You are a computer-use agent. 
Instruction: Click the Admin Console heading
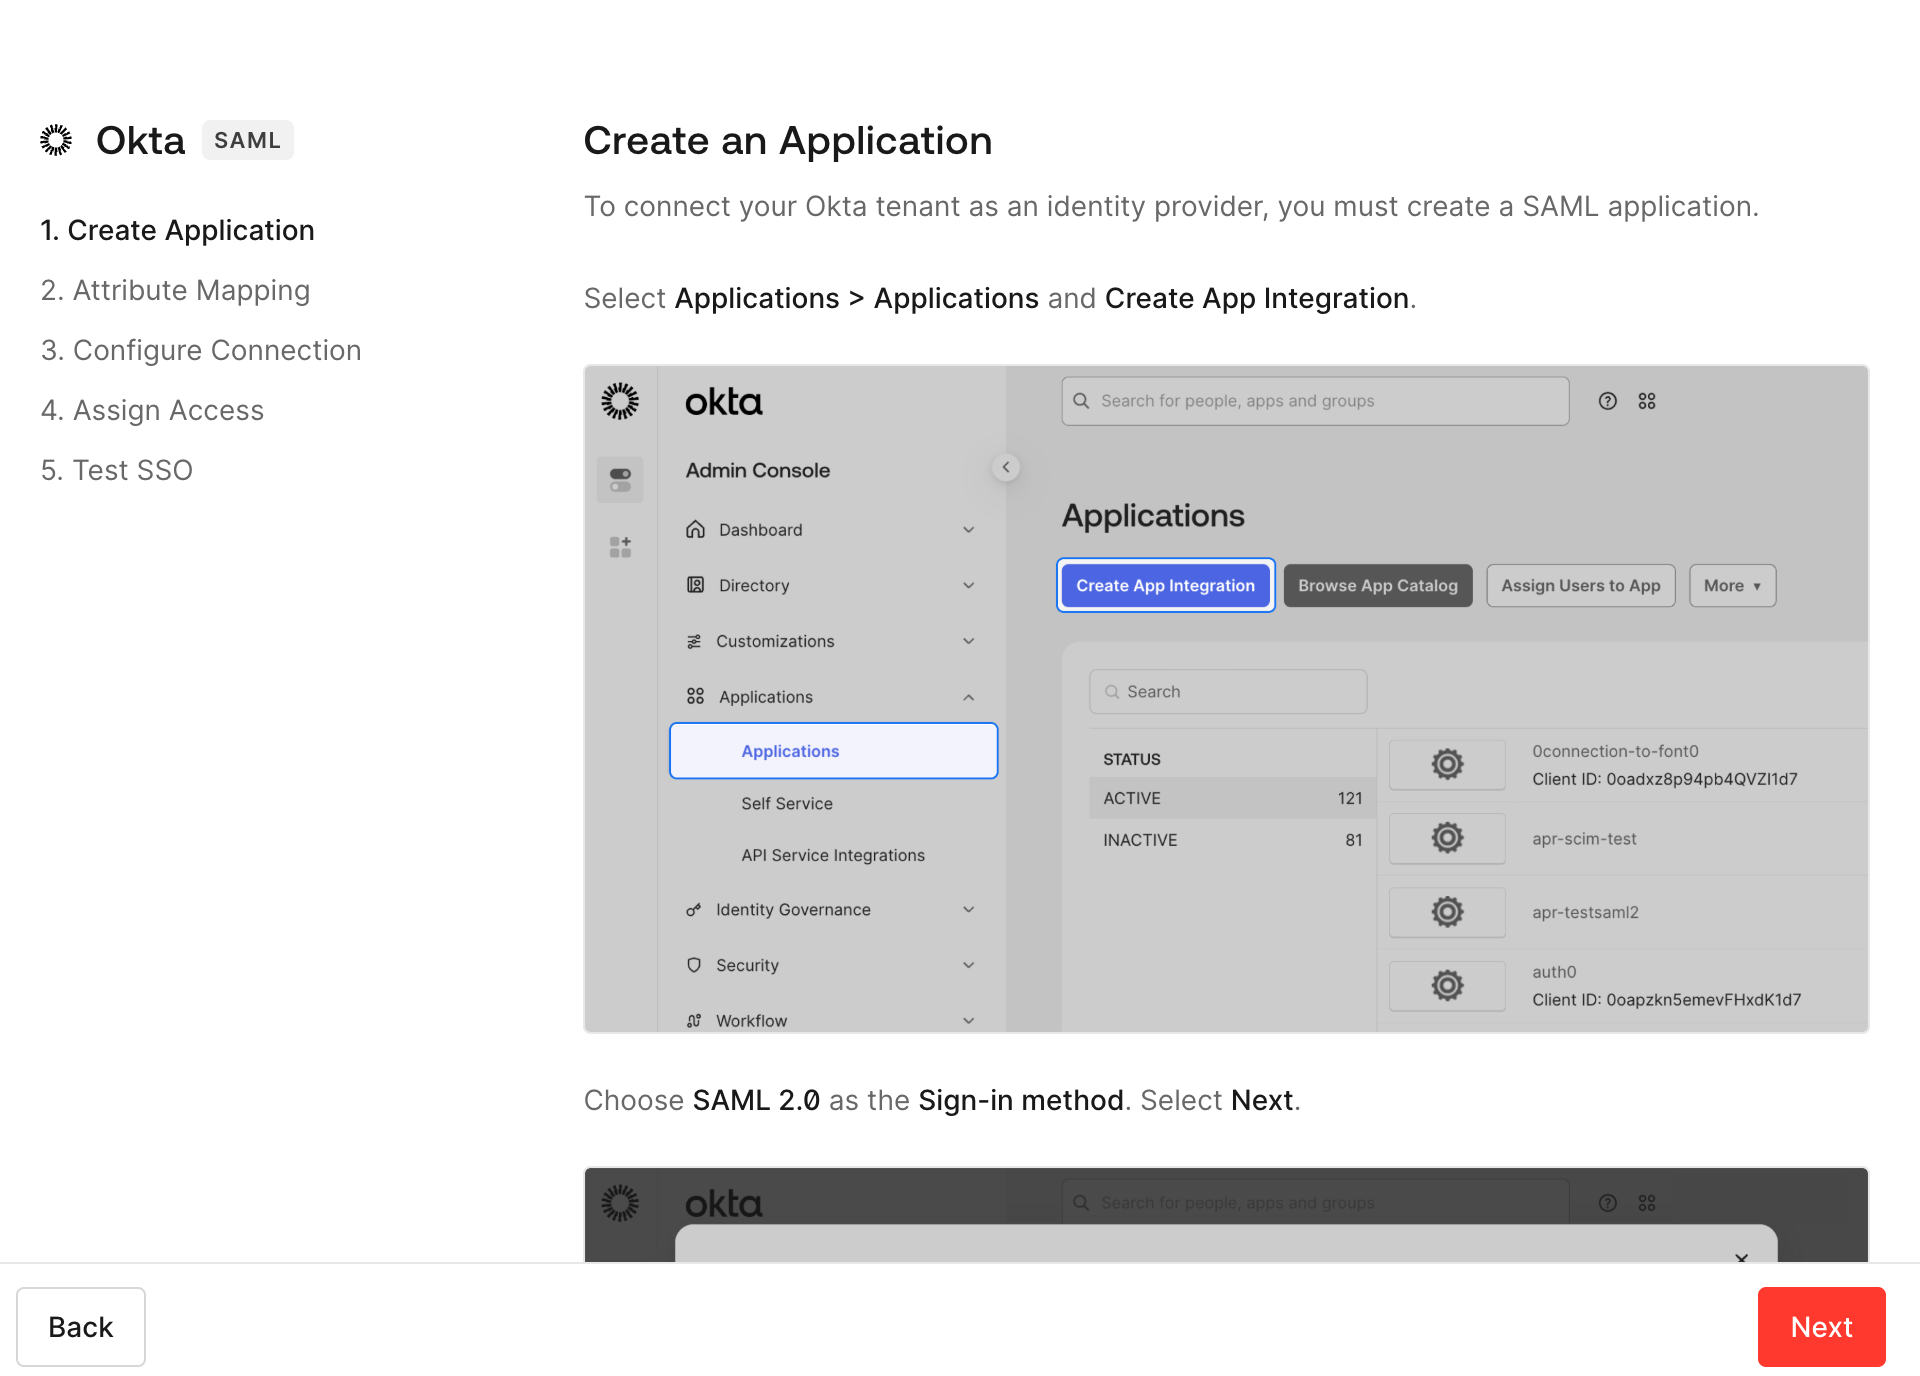tap(758, 470)
